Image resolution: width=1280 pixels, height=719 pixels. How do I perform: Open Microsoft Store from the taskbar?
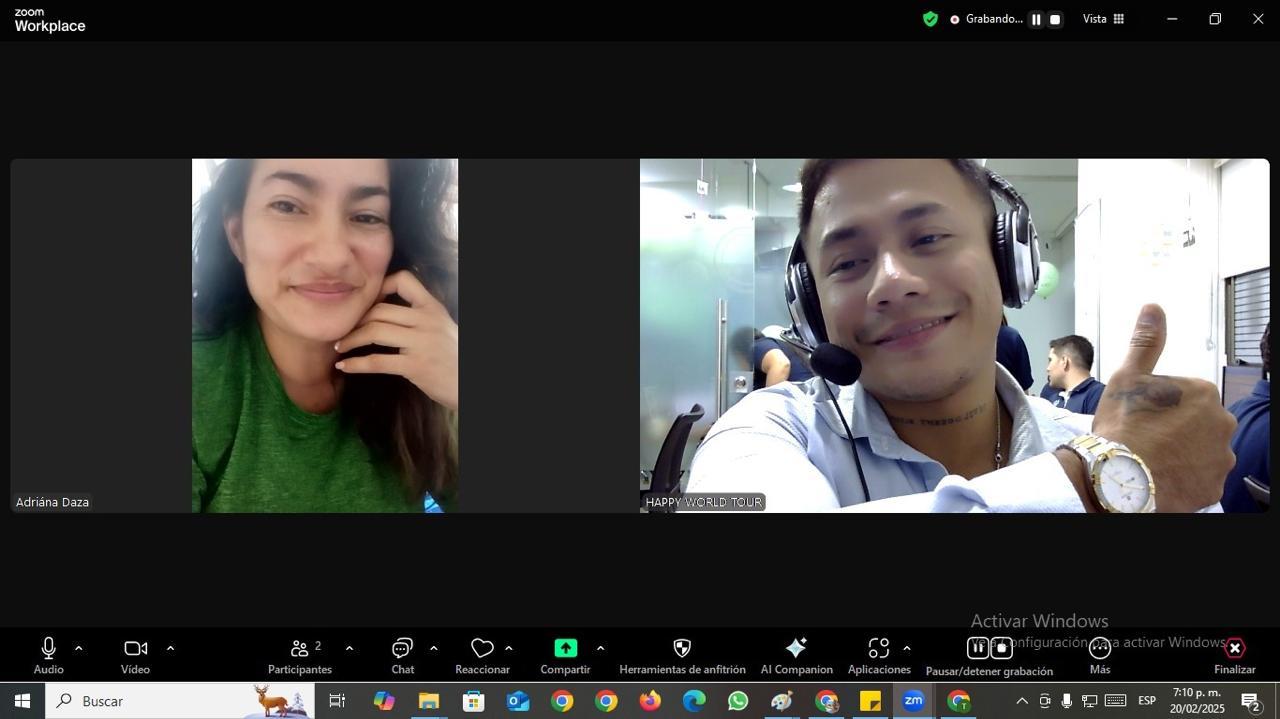point(473,701)
